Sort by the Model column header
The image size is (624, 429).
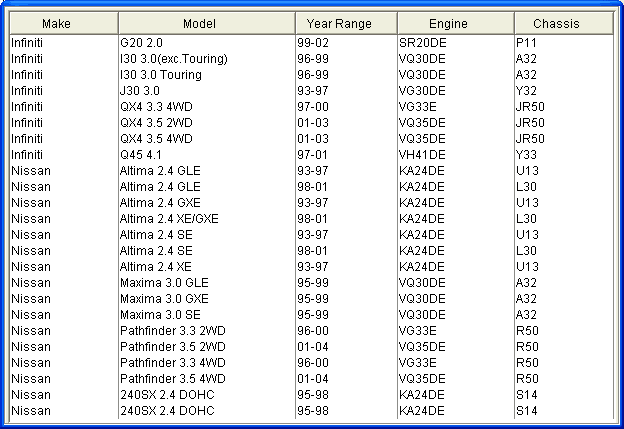[x=207, y=23]
